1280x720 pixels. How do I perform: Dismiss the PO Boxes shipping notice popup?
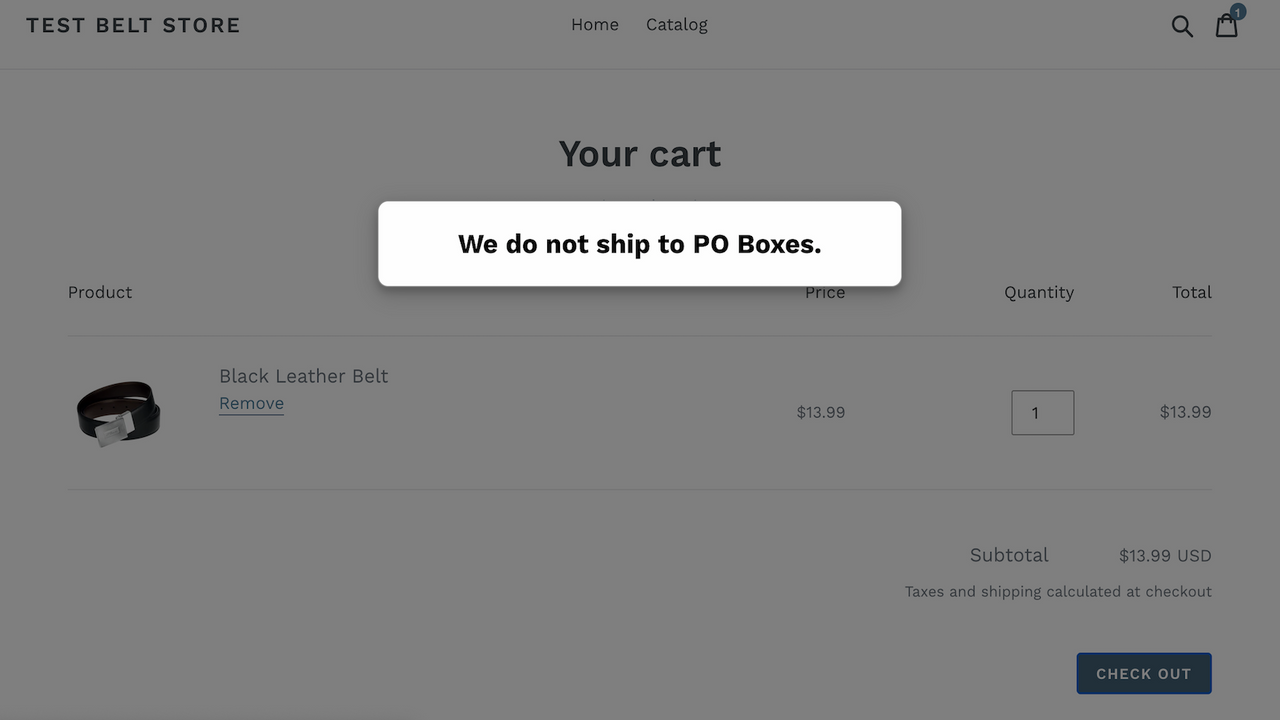pyautogui.click(x=639, y=243)
